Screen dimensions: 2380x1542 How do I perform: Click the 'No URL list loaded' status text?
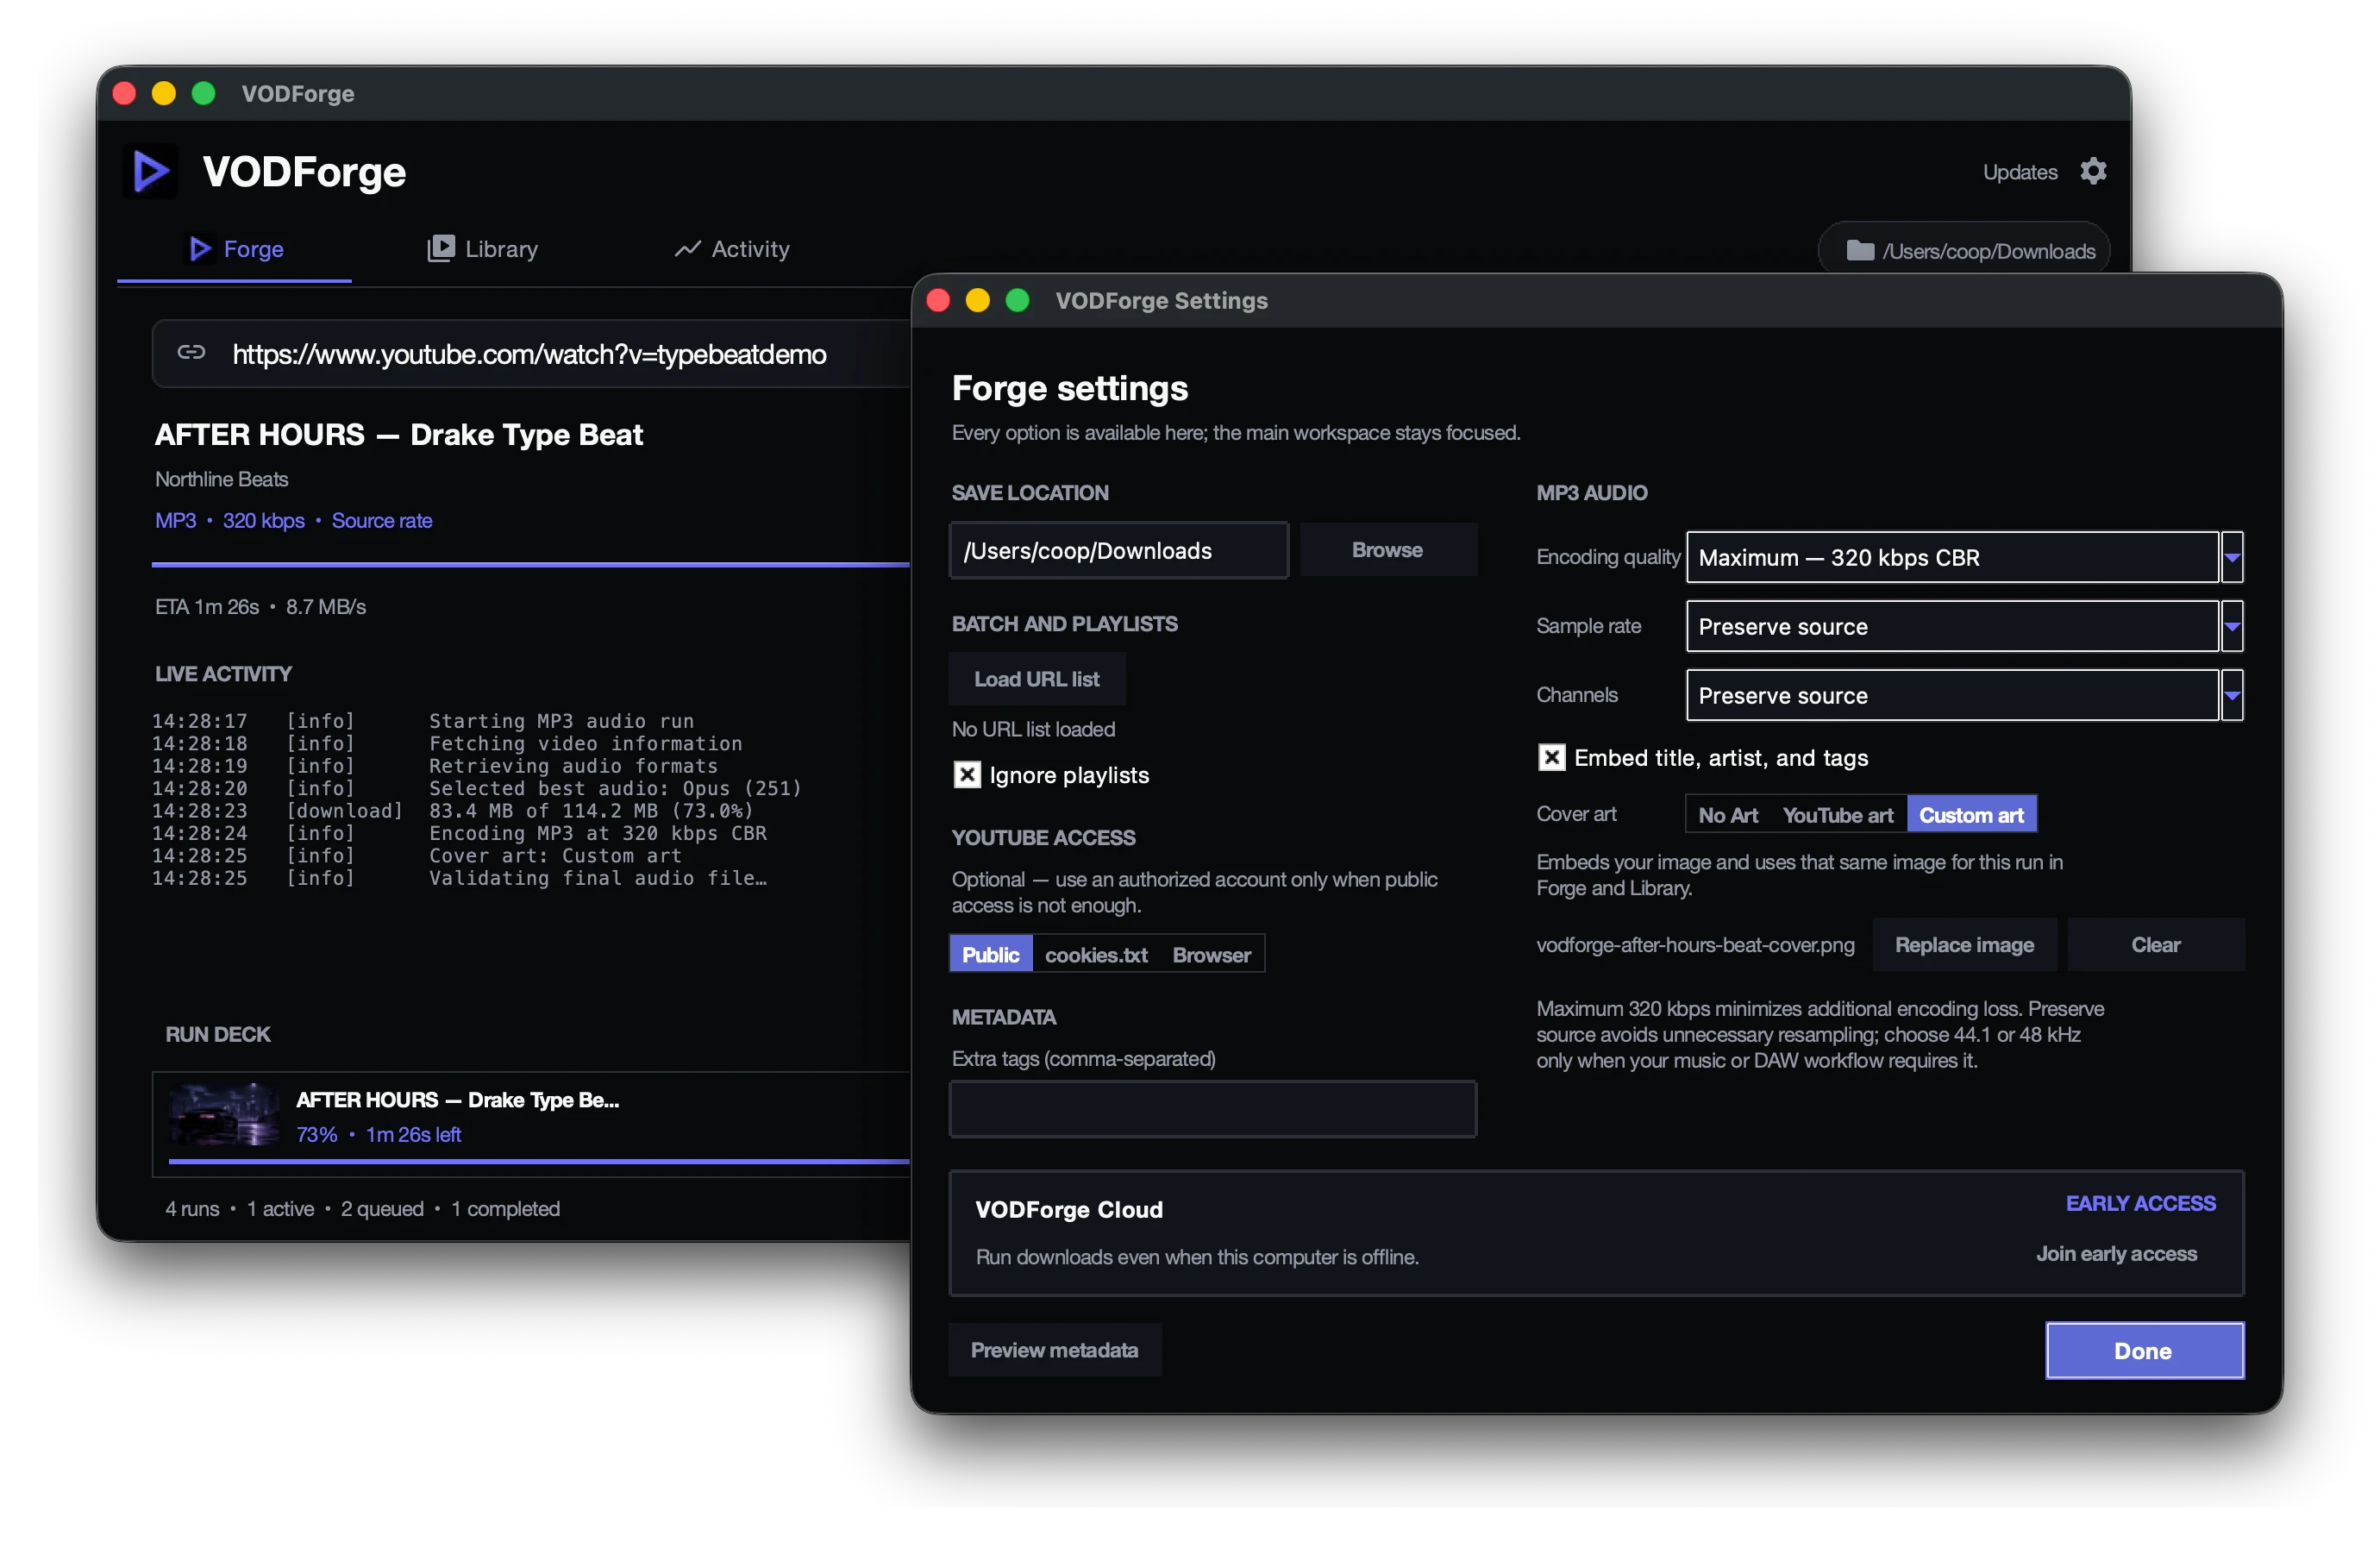pos(1033,729)
